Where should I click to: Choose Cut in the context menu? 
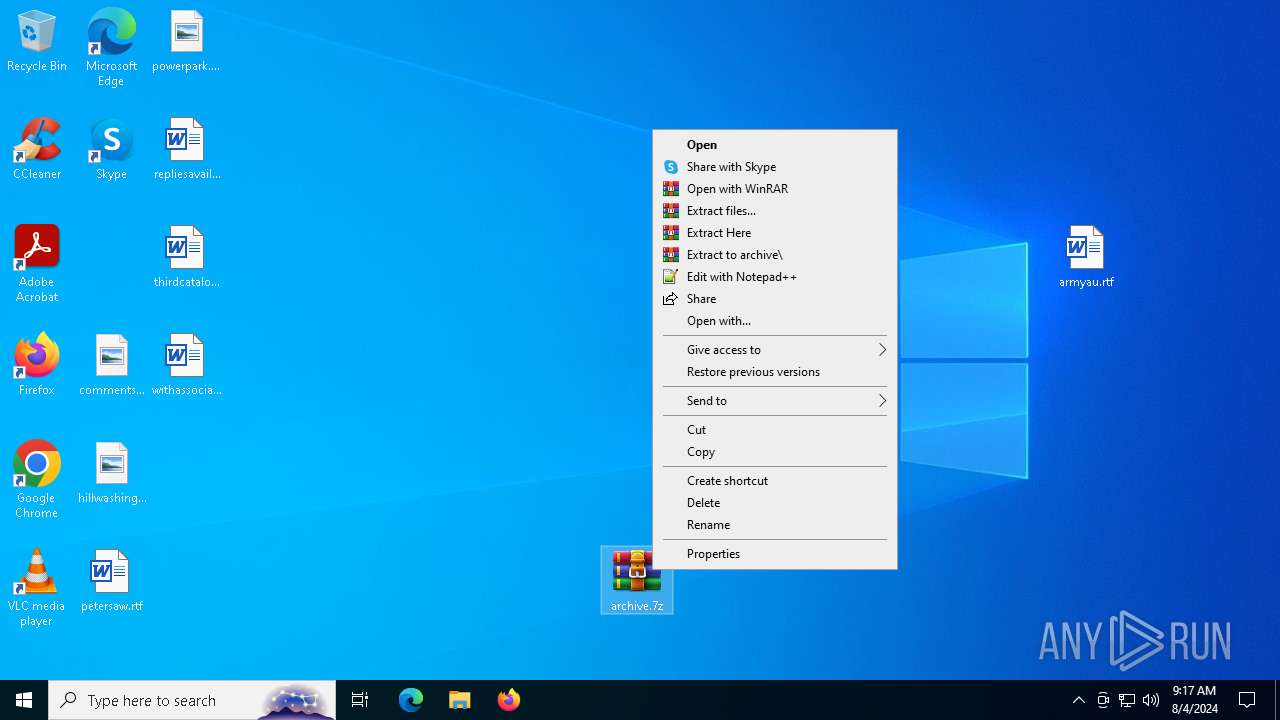pos(775,430)
